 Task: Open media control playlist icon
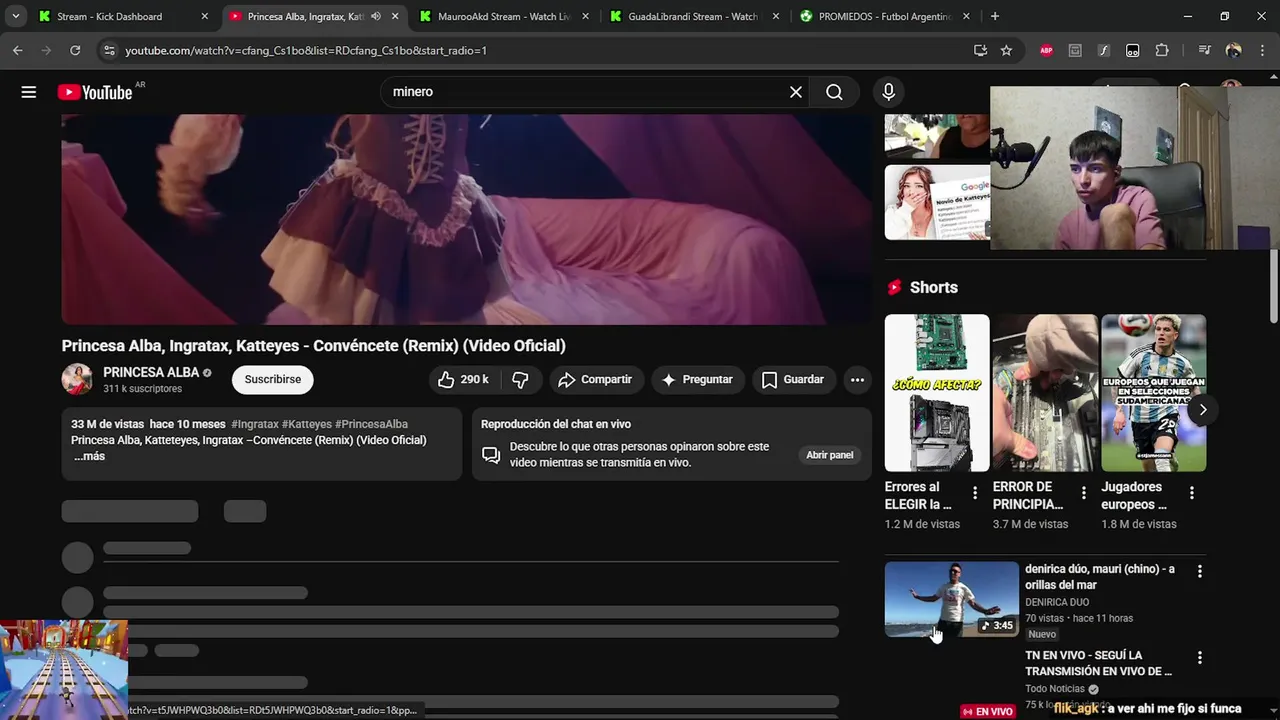pyautogui.click(x=1204, y=50)
